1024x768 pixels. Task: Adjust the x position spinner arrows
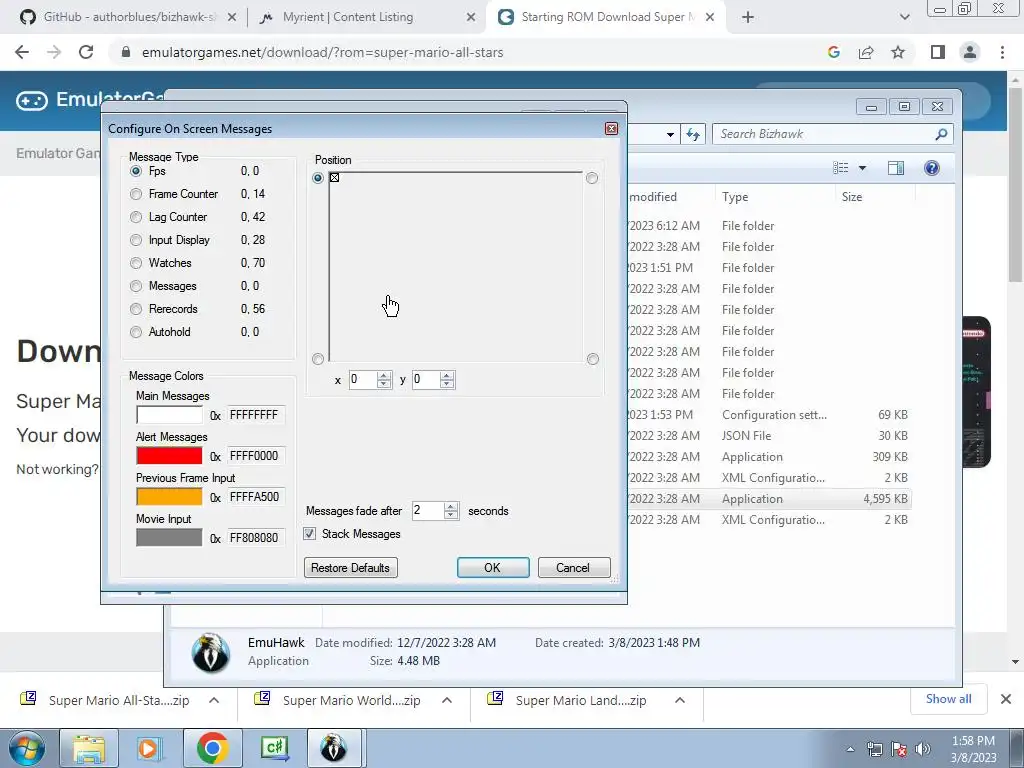pyautogui.click(x=384, y=379)
